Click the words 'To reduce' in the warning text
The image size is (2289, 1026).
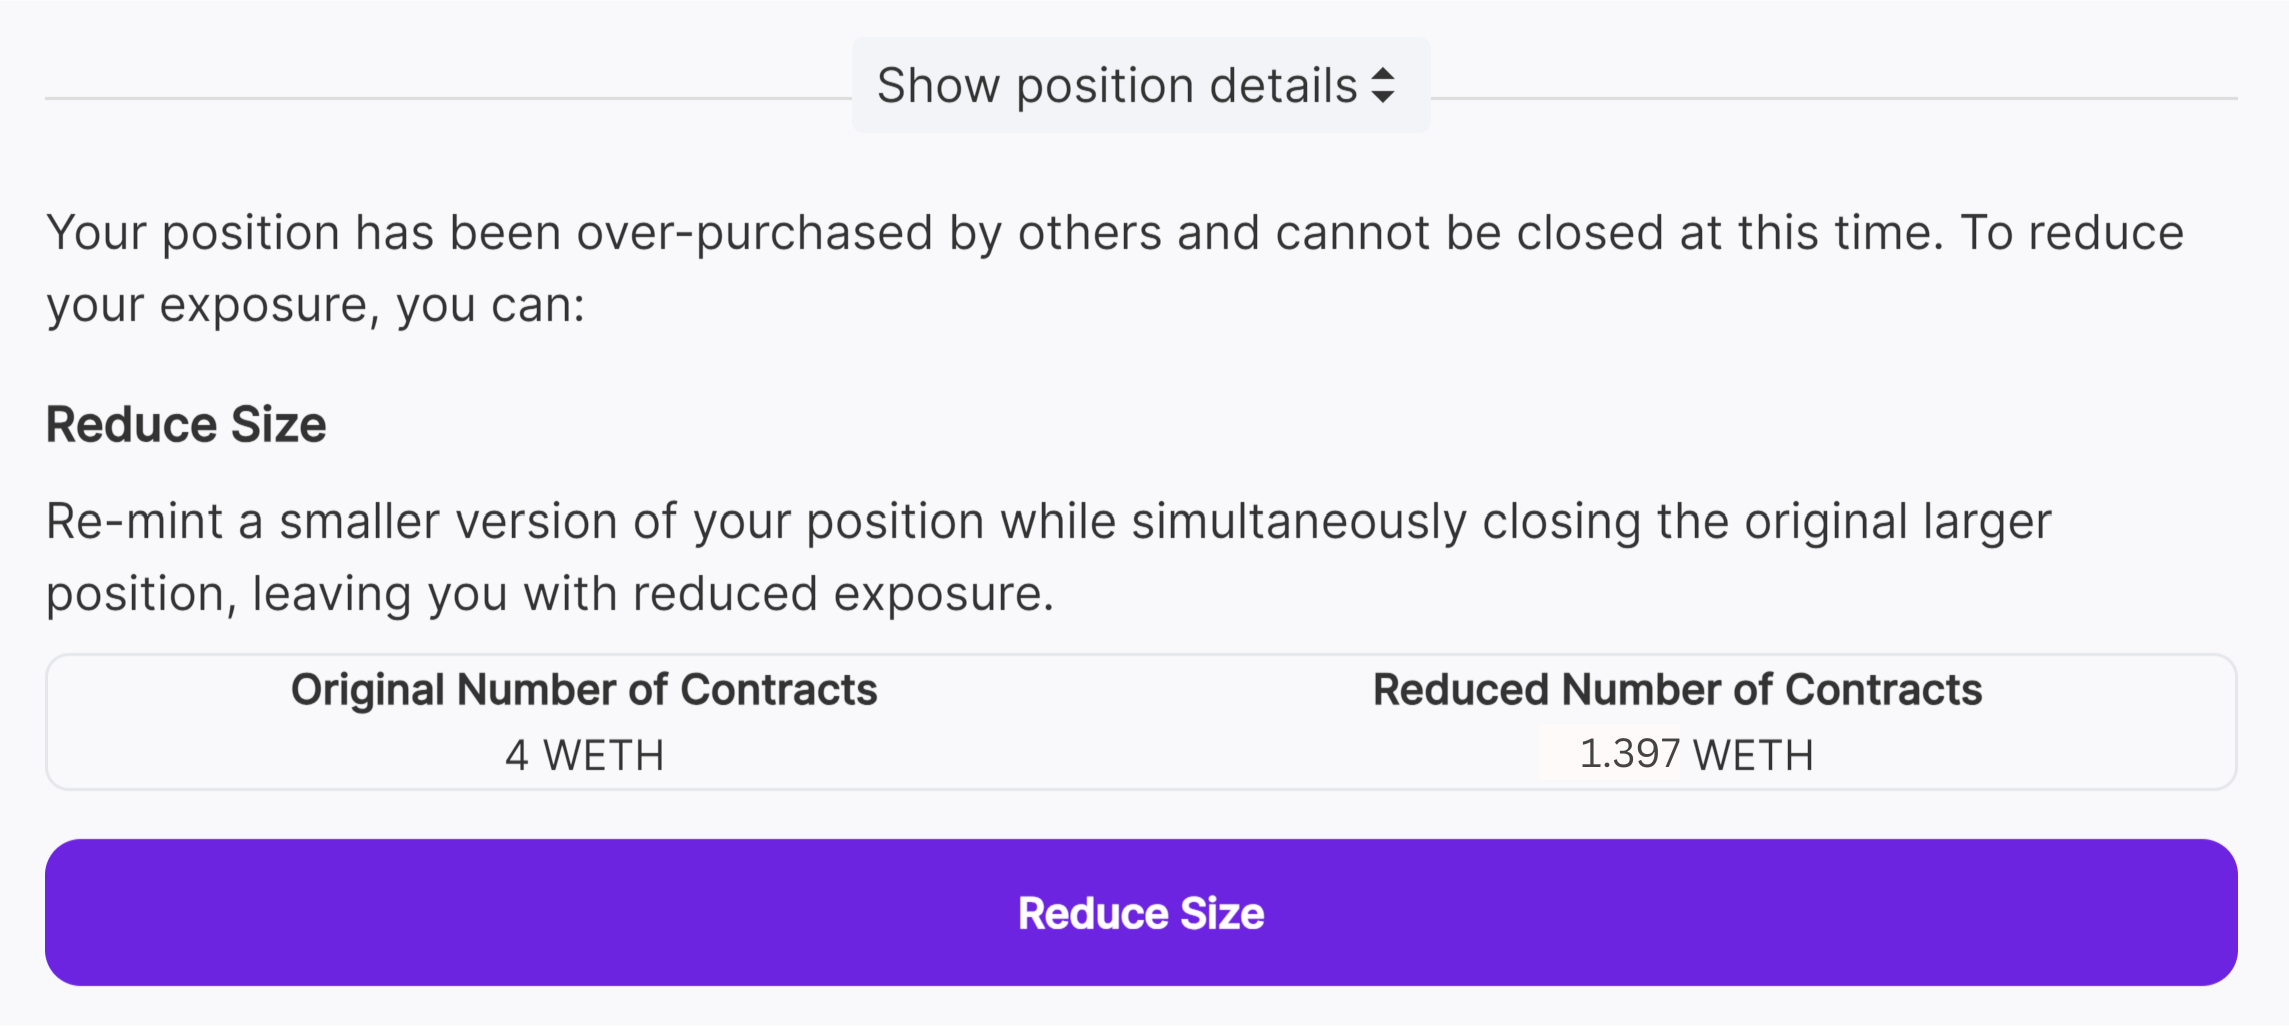pyautogui.click(x=2071, y=233)
